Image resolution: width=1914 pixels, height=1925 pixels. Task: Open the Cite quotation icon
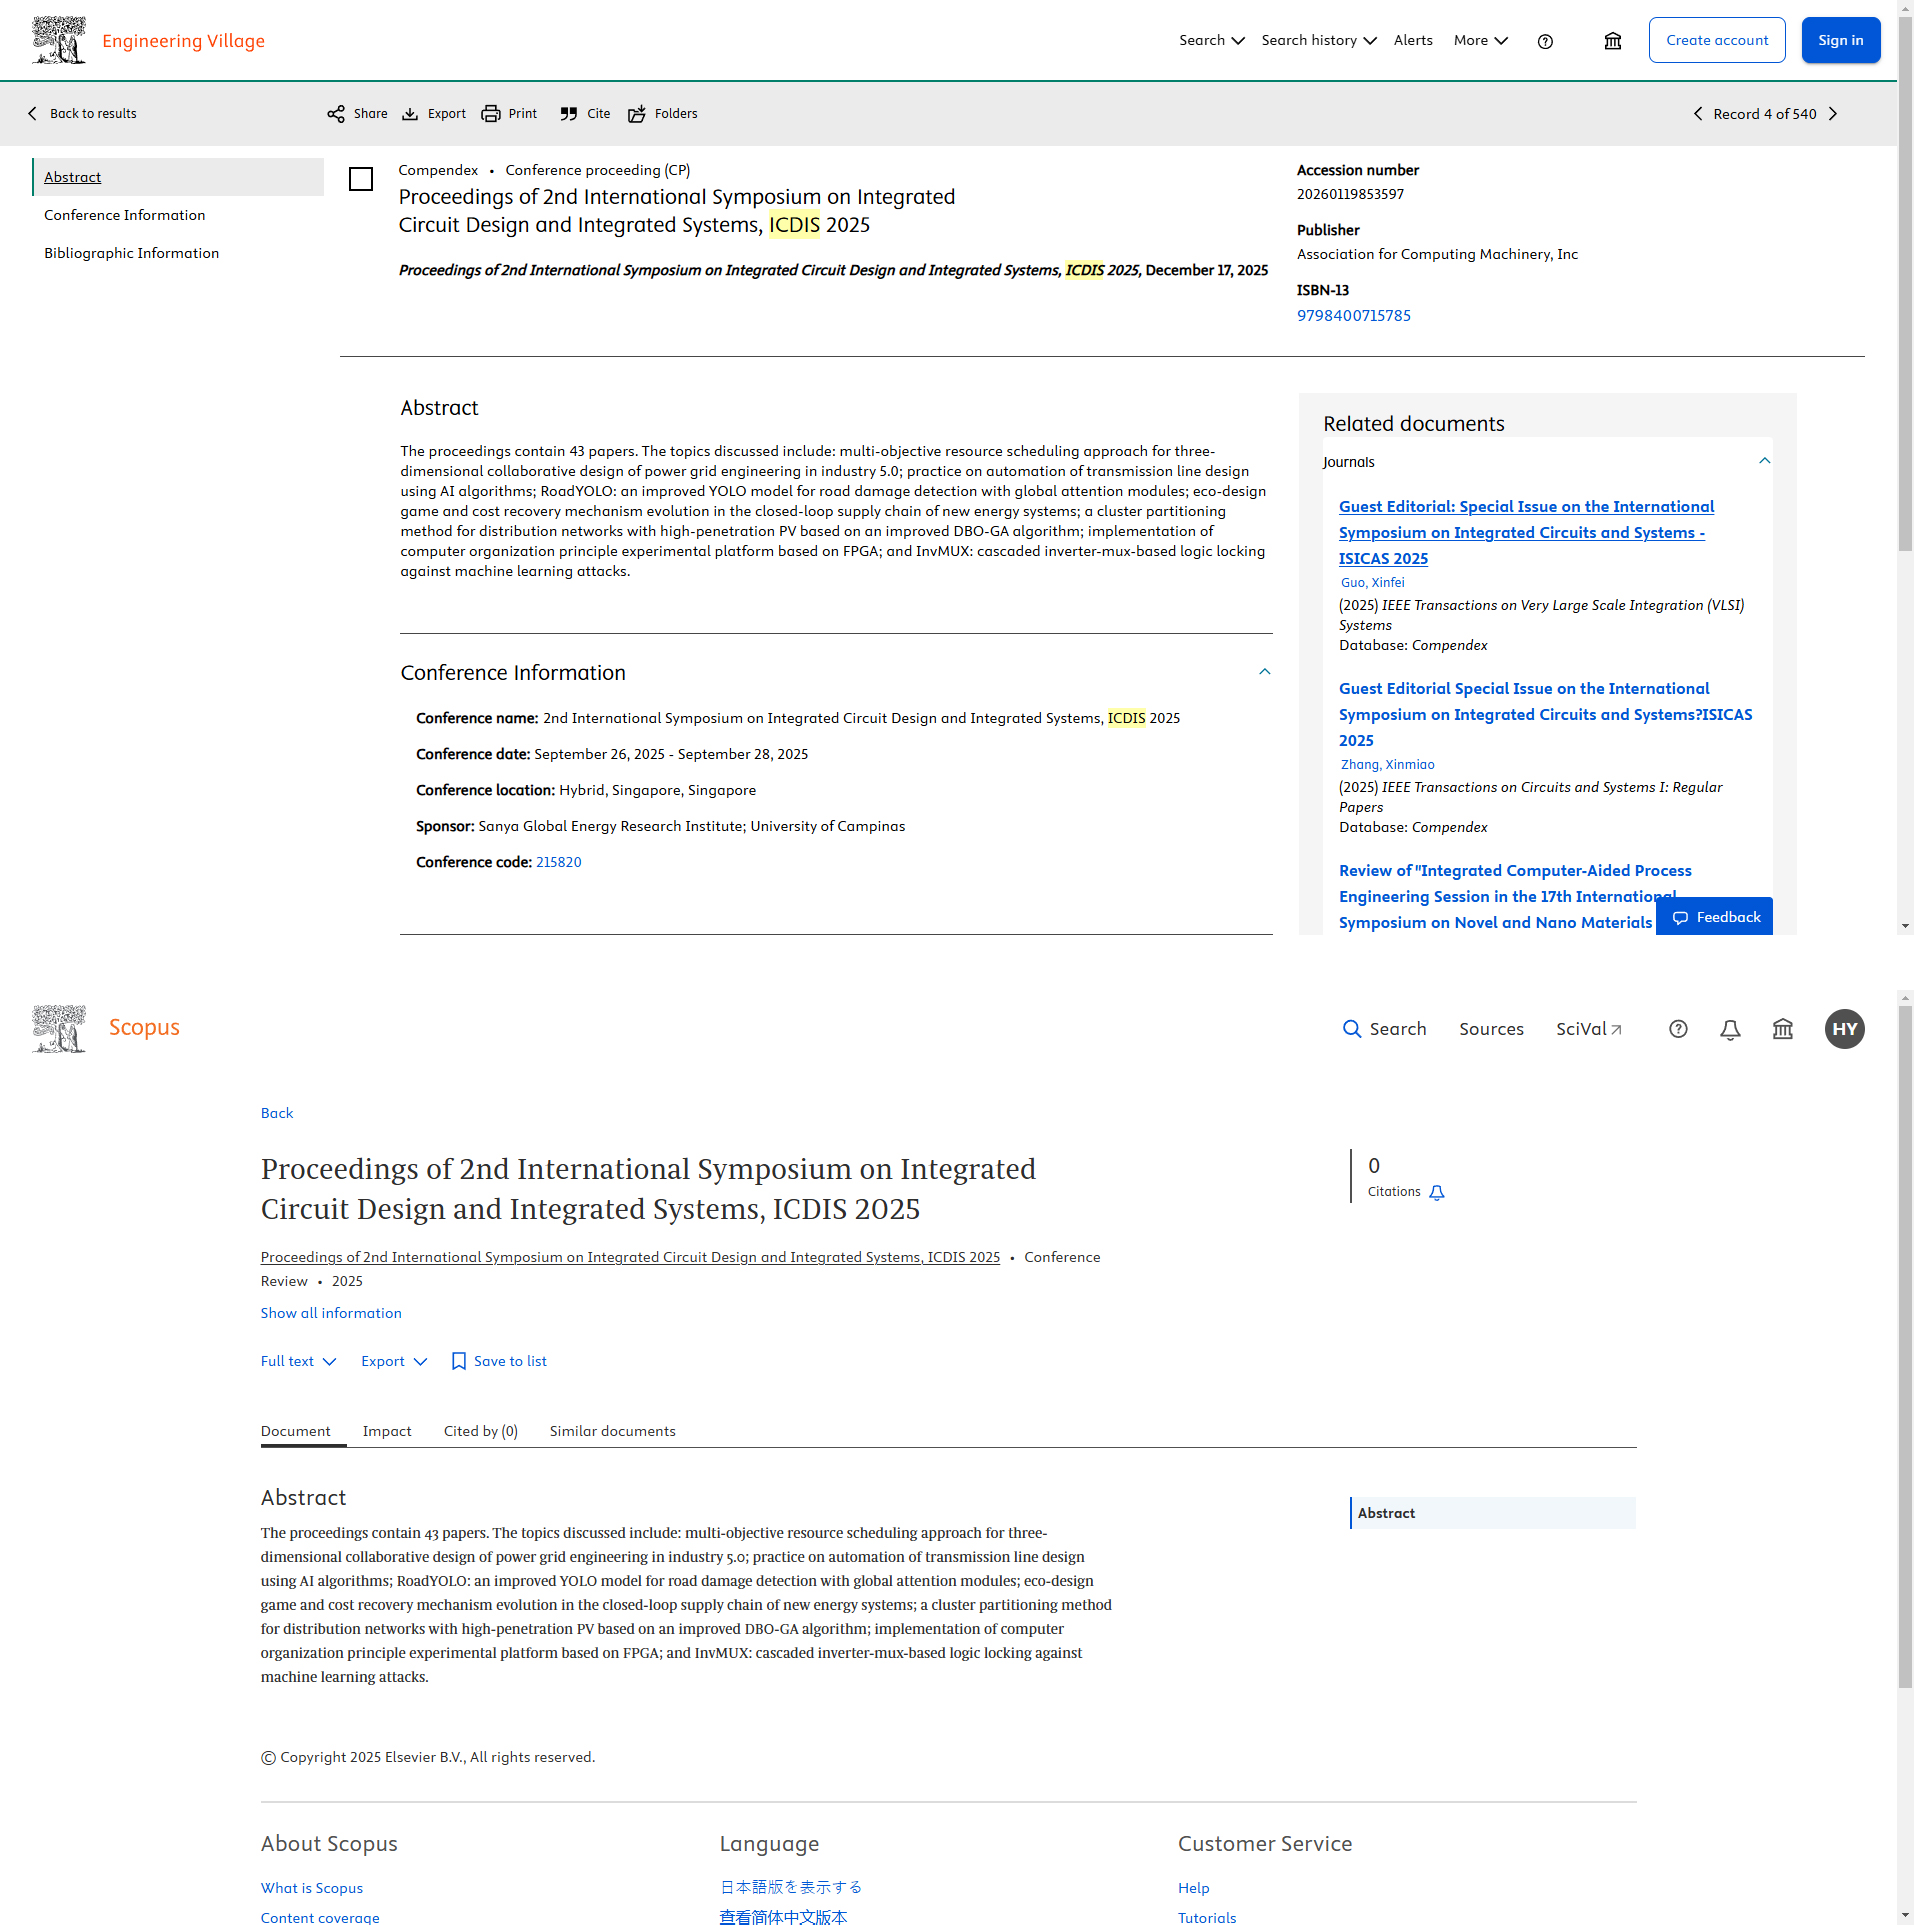point(569,114)
